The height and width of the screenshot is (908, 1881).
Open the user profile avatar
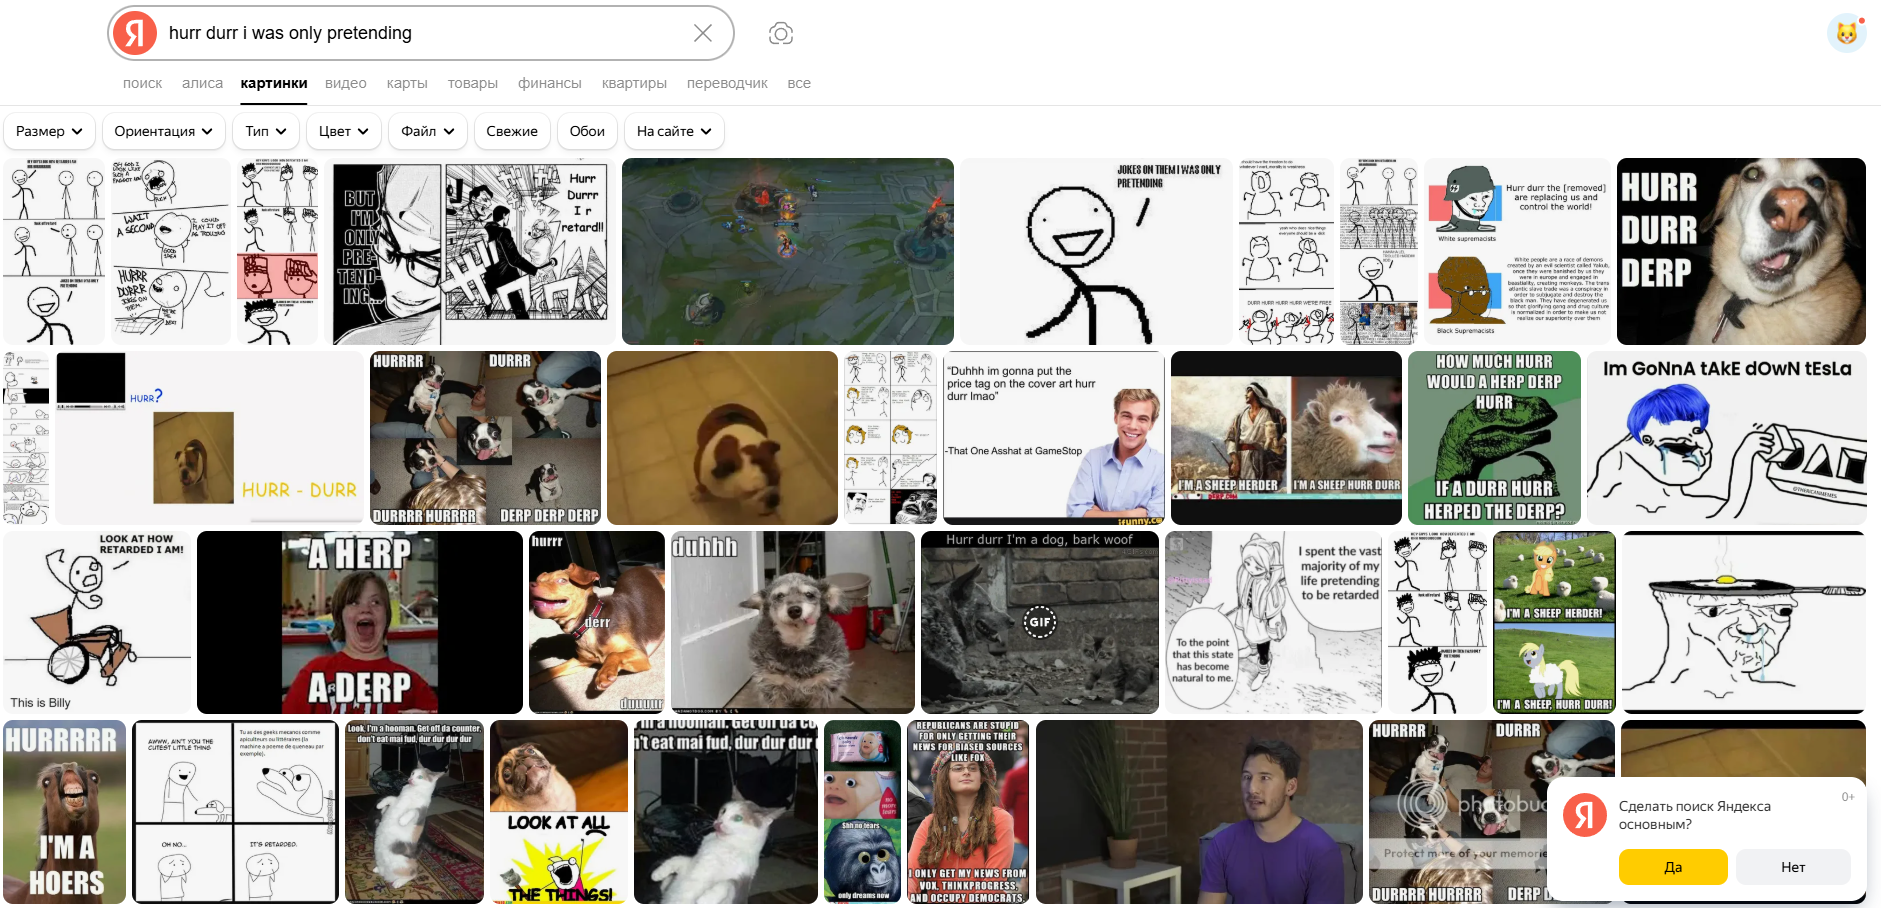coord(1846,33)
